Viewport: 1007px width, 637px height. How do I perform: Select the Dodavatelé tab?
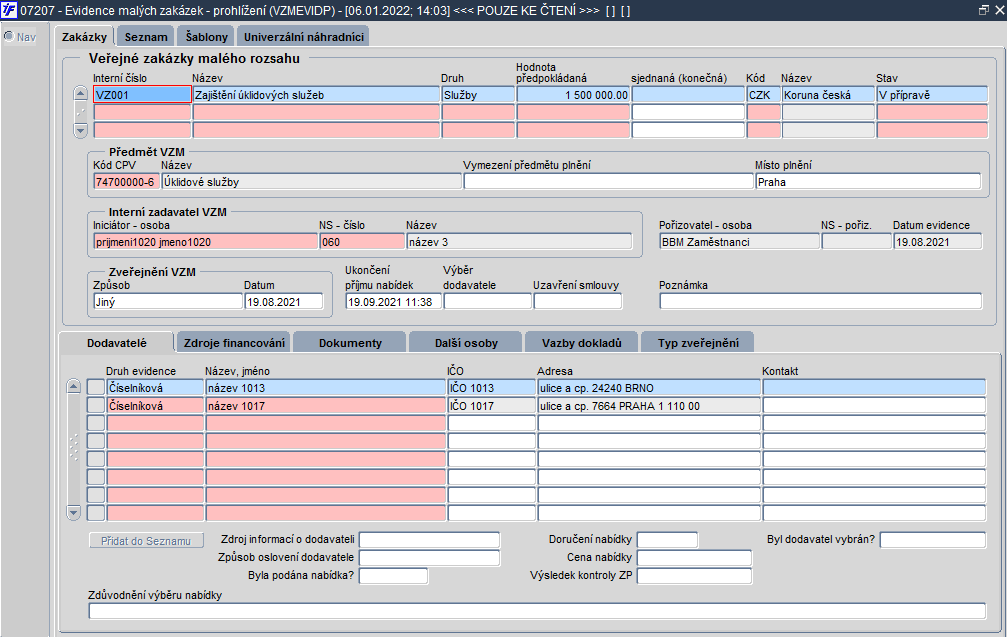point(116,343)
